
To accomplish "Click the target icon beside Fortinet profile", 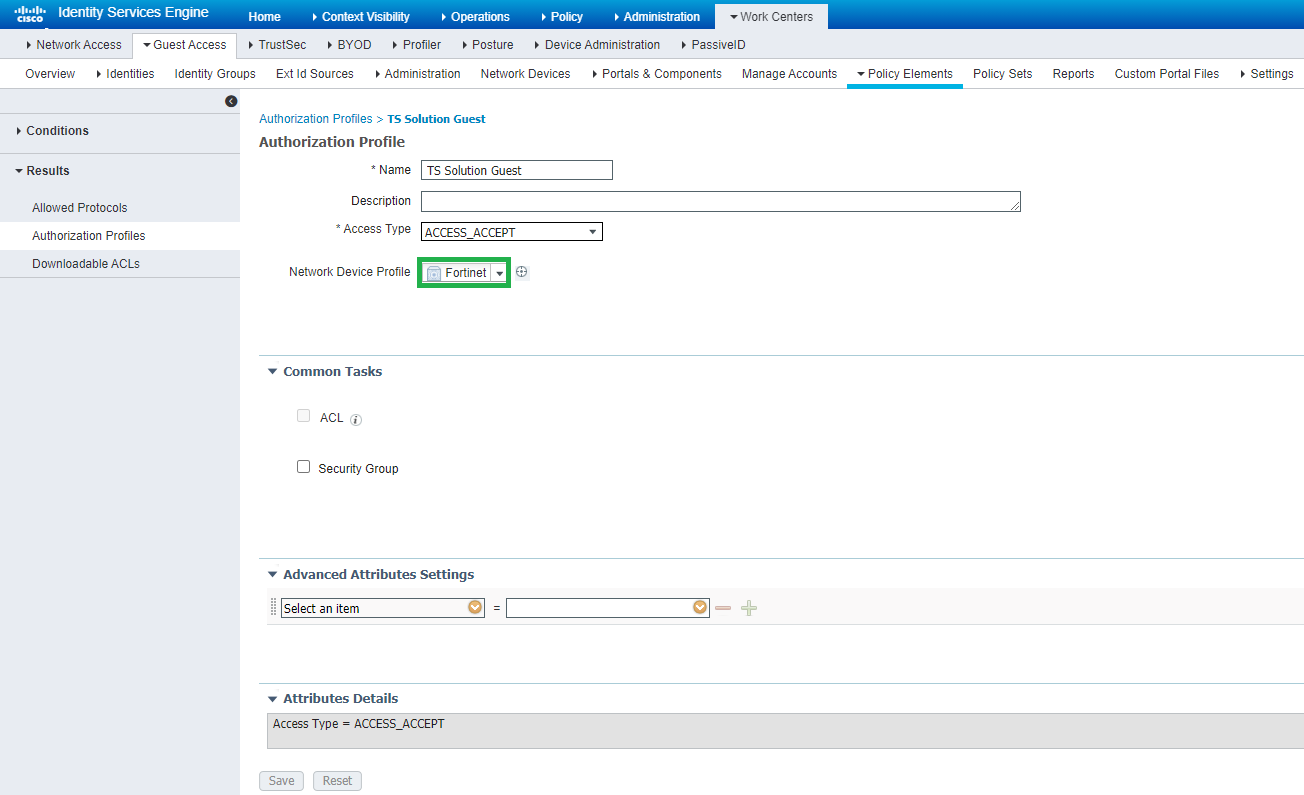I will coord(521,272).
